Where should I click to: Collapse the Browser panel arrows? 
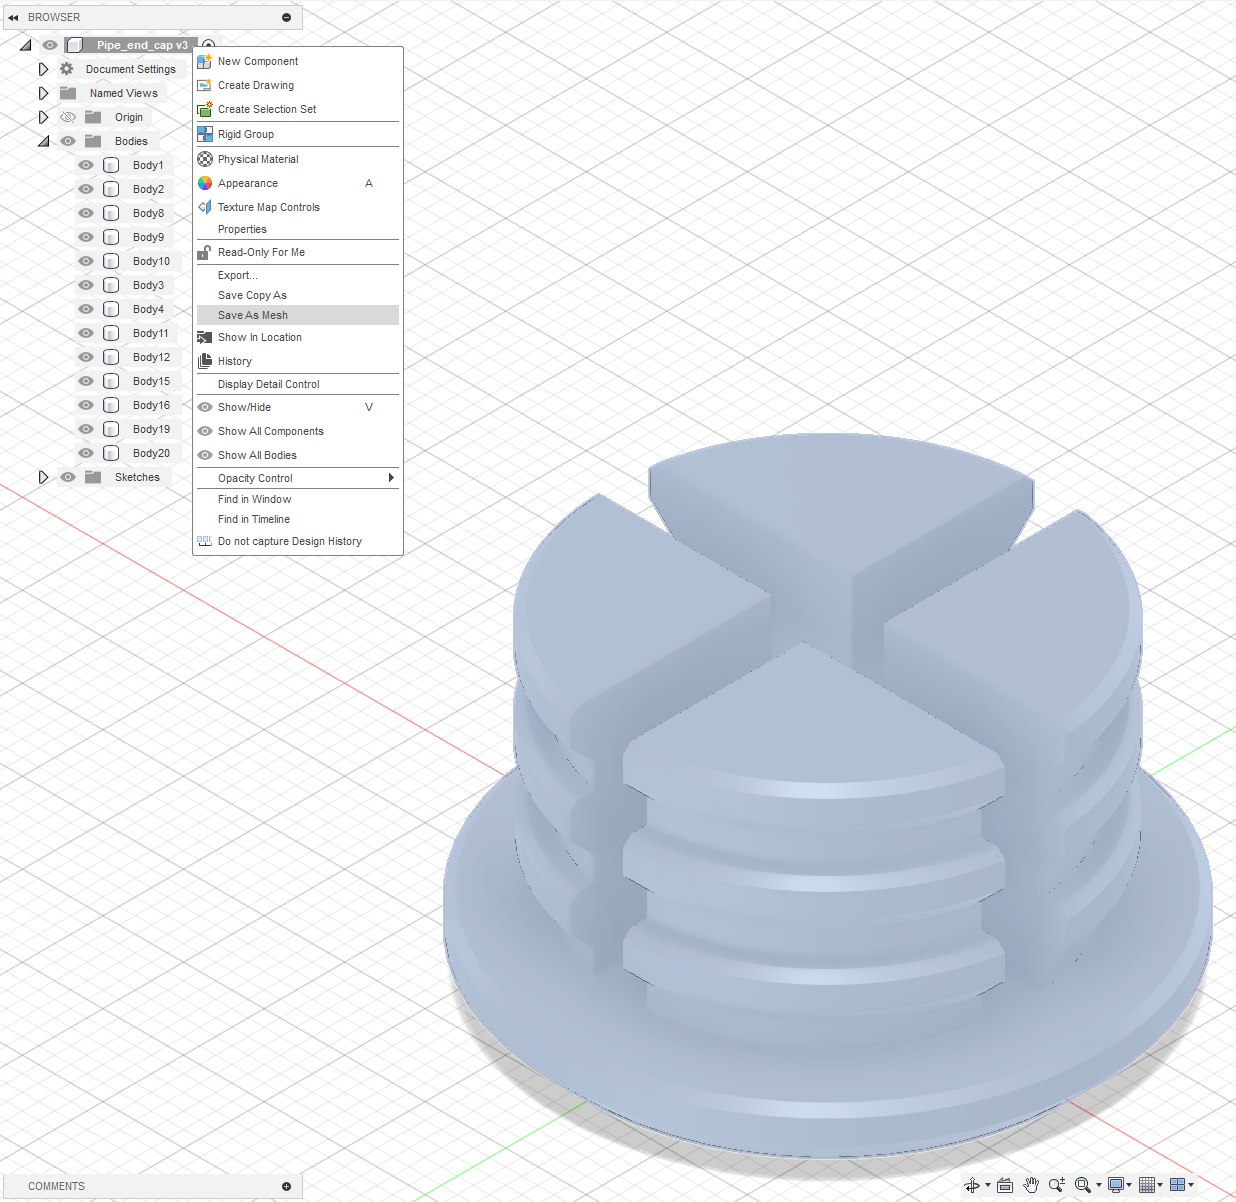13,17
